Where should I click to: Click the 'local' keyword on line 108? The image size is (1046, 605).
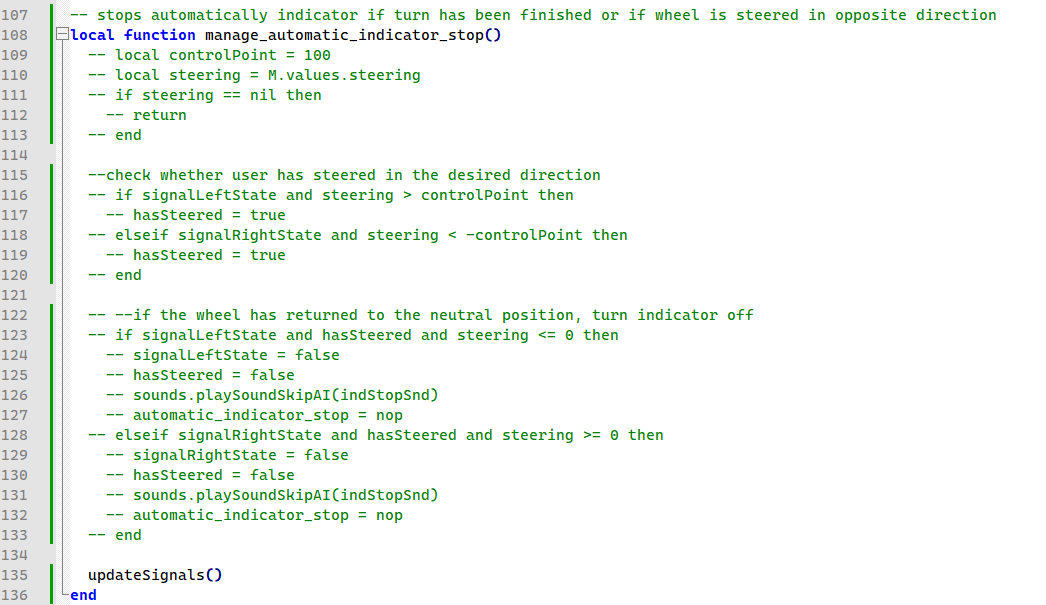(93, 35)
